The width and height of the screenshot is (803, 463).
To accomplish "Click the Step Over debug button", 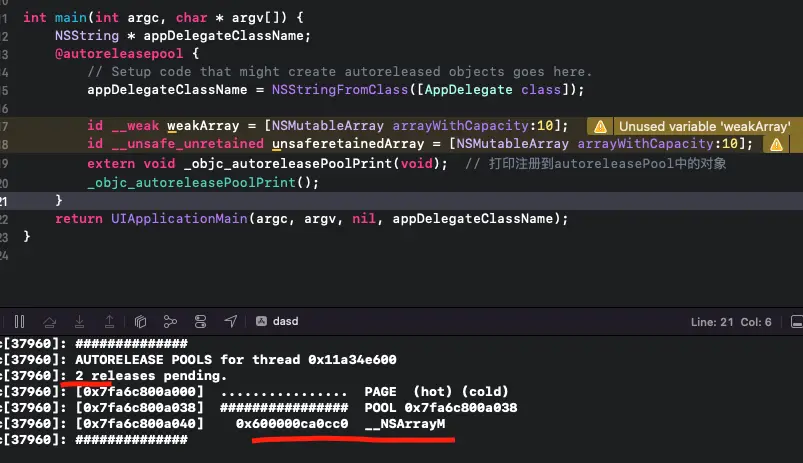I will click(49, 321).
